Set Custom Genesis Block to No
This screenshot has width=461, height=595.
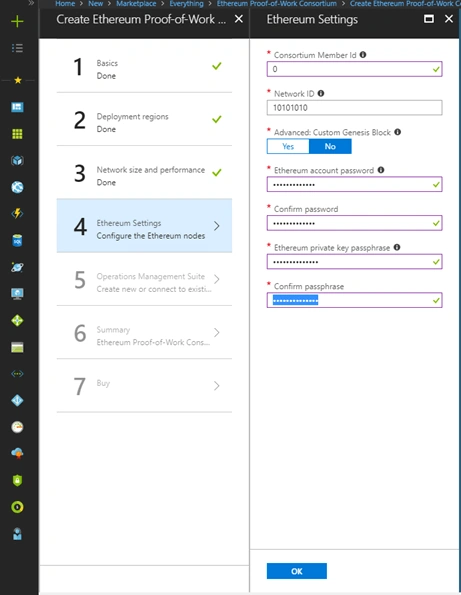[330, 146]
